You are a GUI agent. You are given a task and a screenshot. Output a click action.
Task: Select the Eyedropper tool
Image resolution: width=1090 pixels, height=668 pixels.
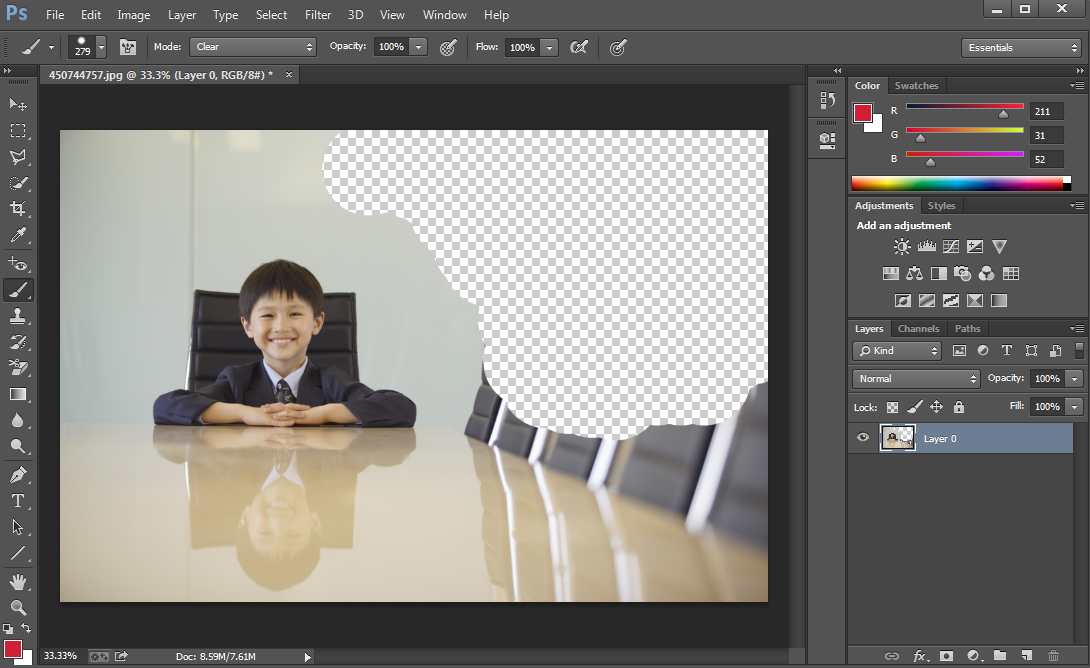[18, 236]
